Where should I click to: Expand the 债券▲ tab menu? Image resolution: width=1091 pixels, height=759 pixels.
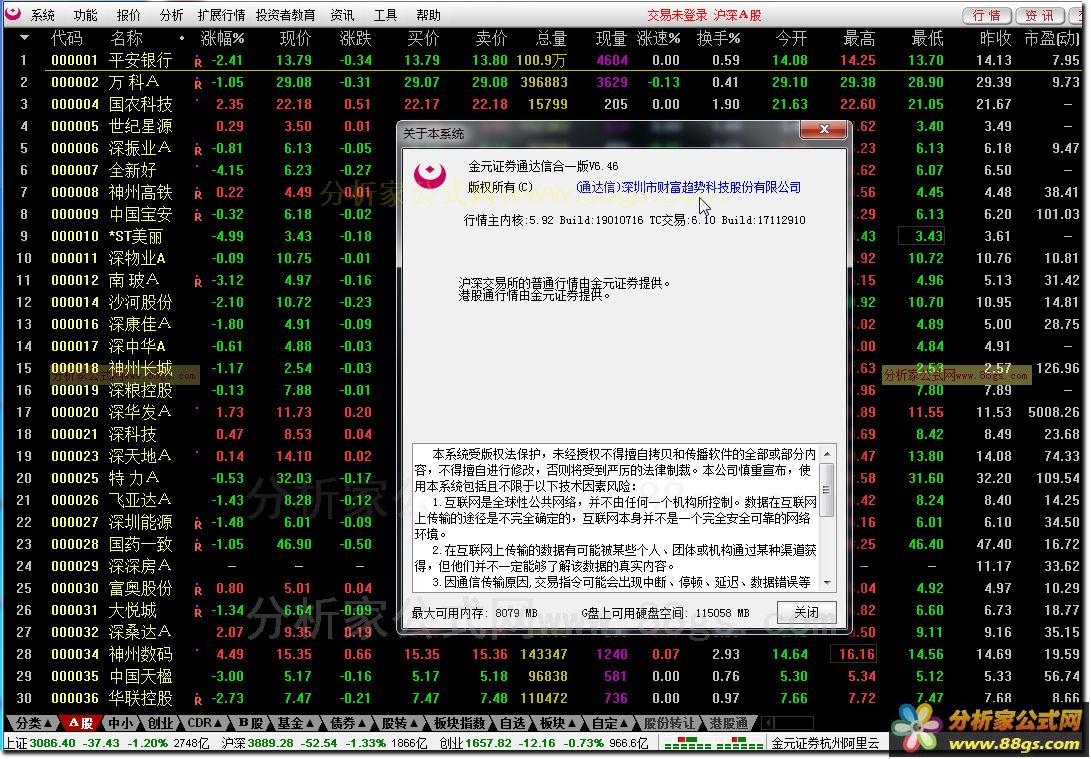(349, 724)
